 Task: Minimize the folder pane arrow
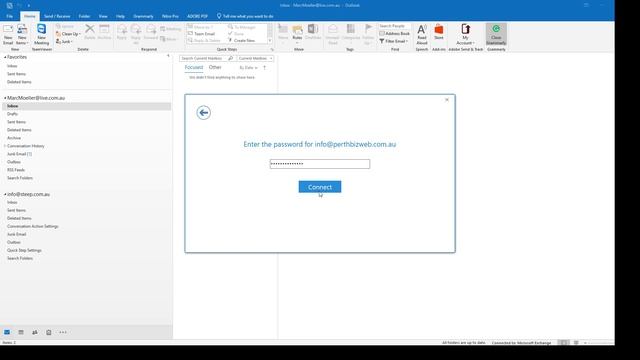click(x=168, y=56)
